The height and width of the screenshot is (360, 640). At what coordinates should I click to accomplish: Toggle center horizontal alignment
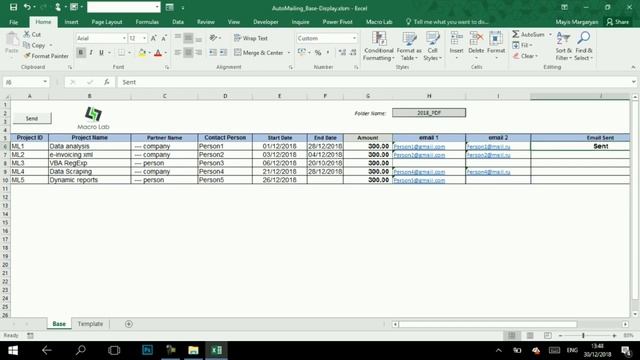(x=188, y=52)
